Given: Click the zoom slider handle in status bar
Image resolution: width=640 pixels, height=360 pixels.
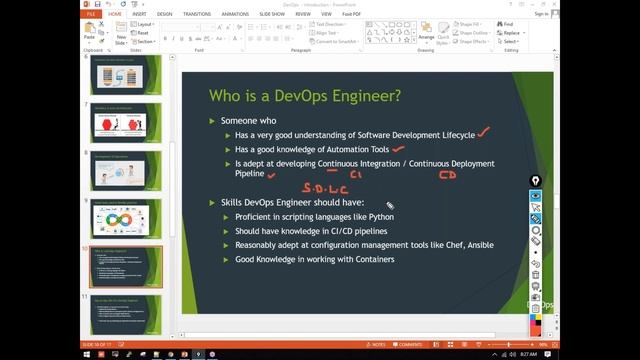Looking at the screenshot, I should click(x=509, y=344).
